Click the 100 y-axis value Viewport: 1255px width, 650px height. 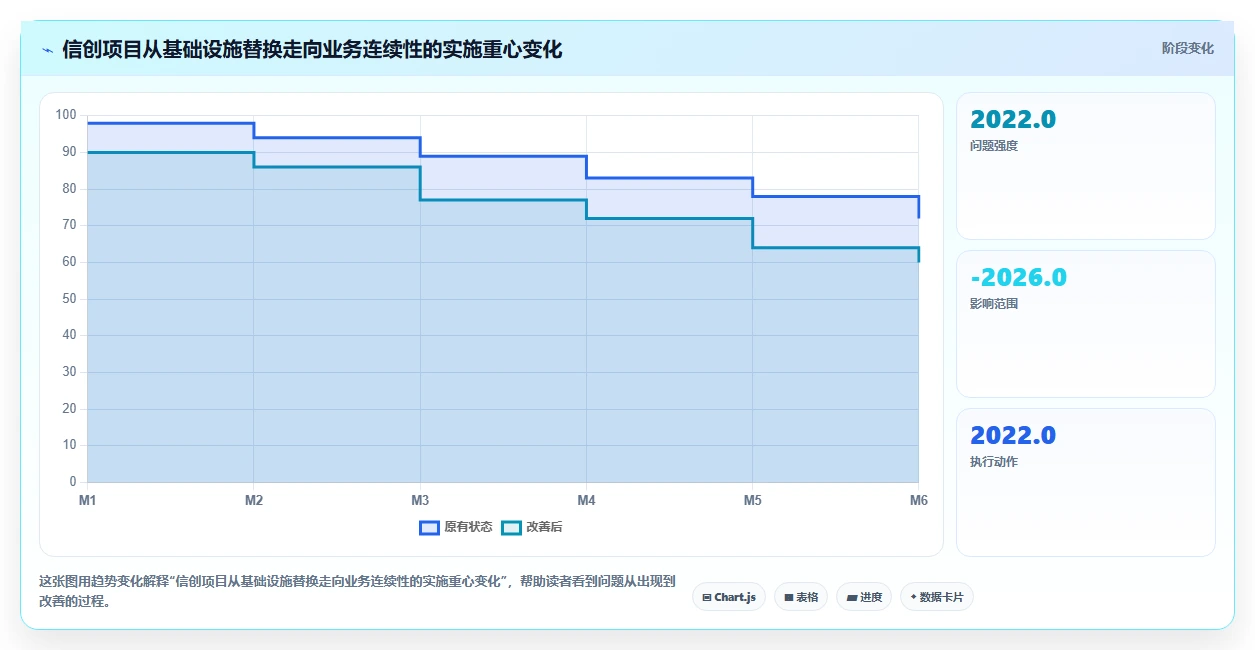click(x=66, y=115)
